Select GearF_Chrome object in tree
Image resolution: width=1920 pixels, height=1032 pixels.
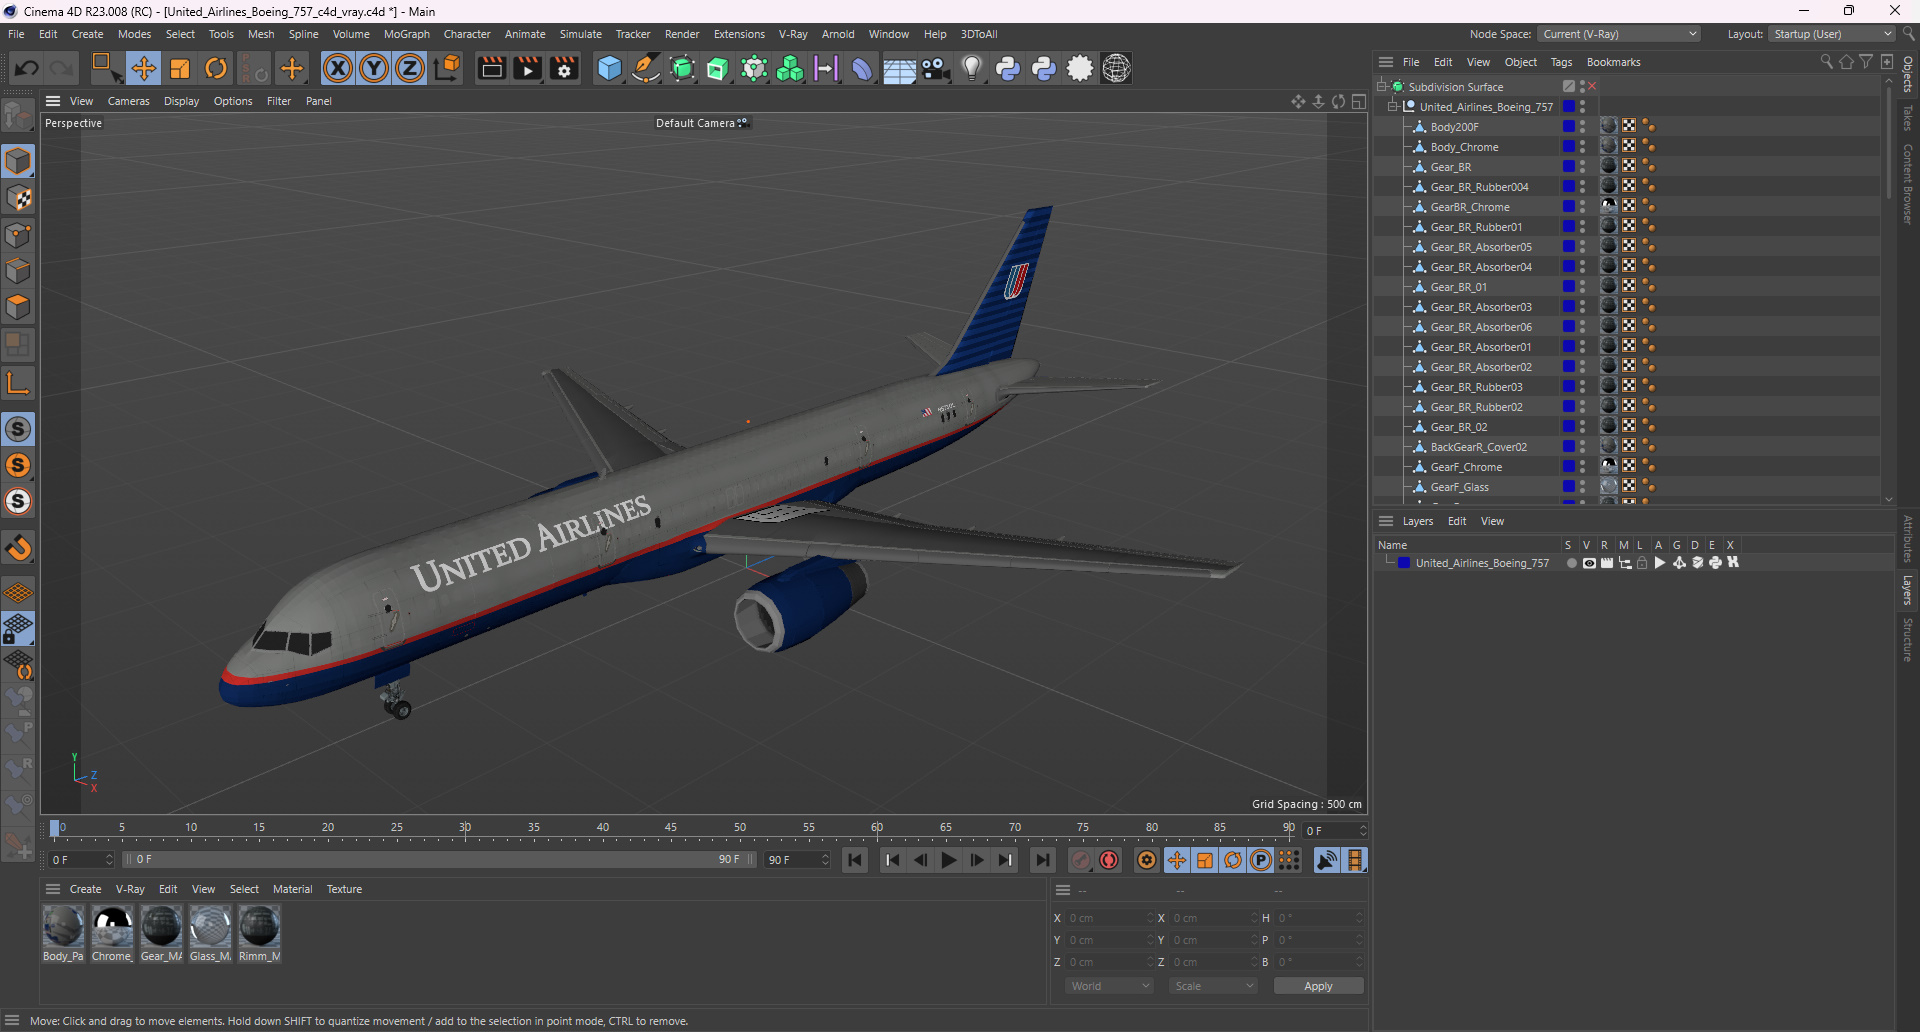(1466, 467)
